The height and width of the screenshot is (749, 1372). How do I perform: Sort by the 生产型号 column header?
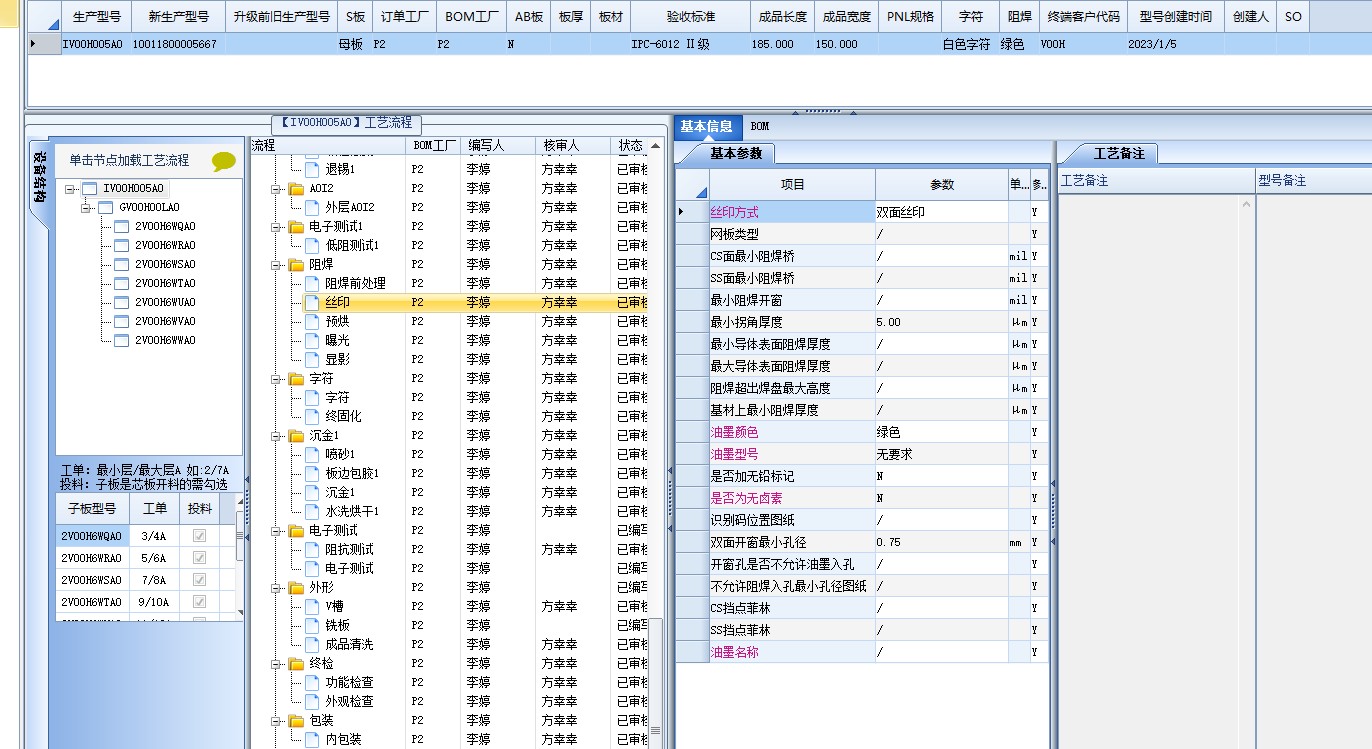pos(97,17)
